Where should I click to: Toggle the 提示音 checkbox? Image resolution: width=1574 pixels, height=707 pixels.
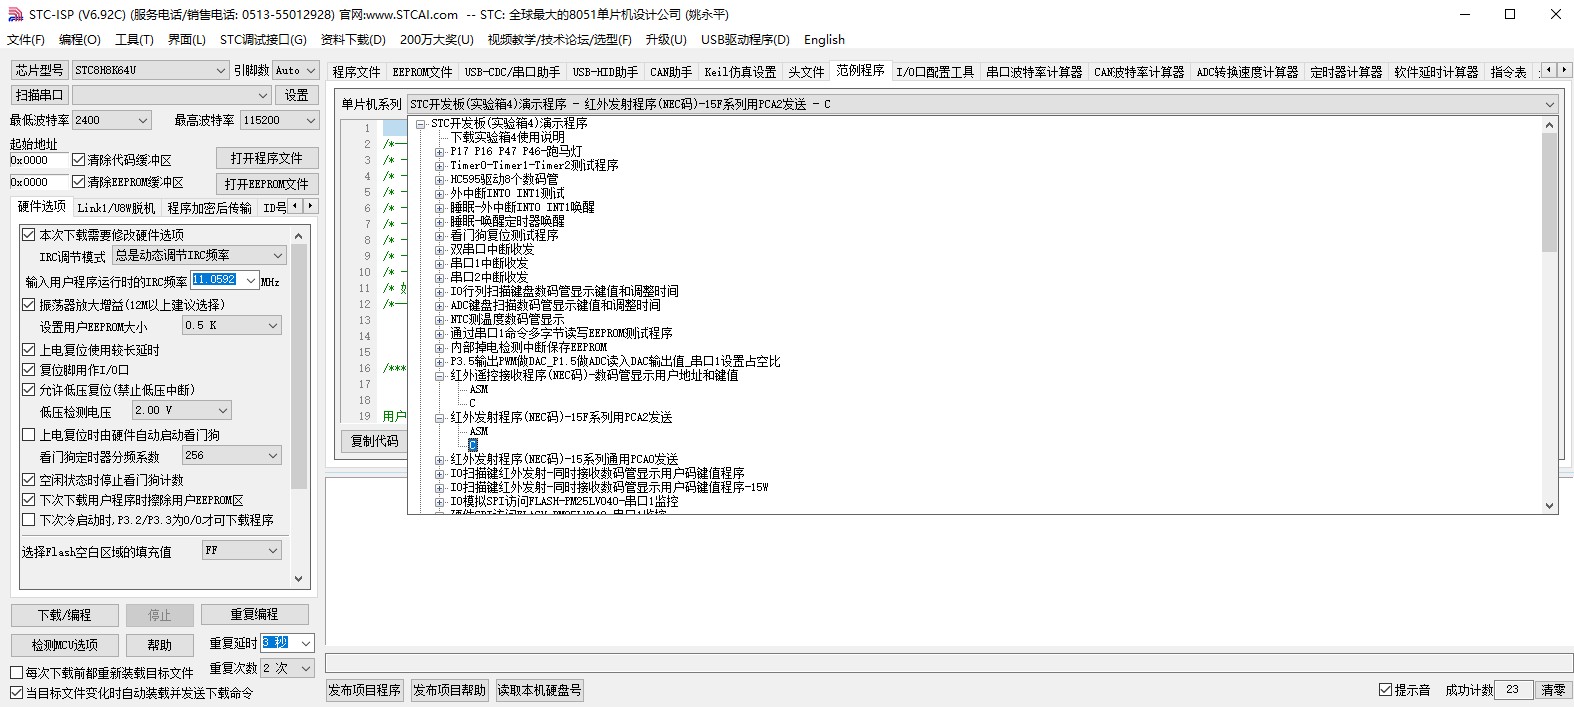point(1385,690)
